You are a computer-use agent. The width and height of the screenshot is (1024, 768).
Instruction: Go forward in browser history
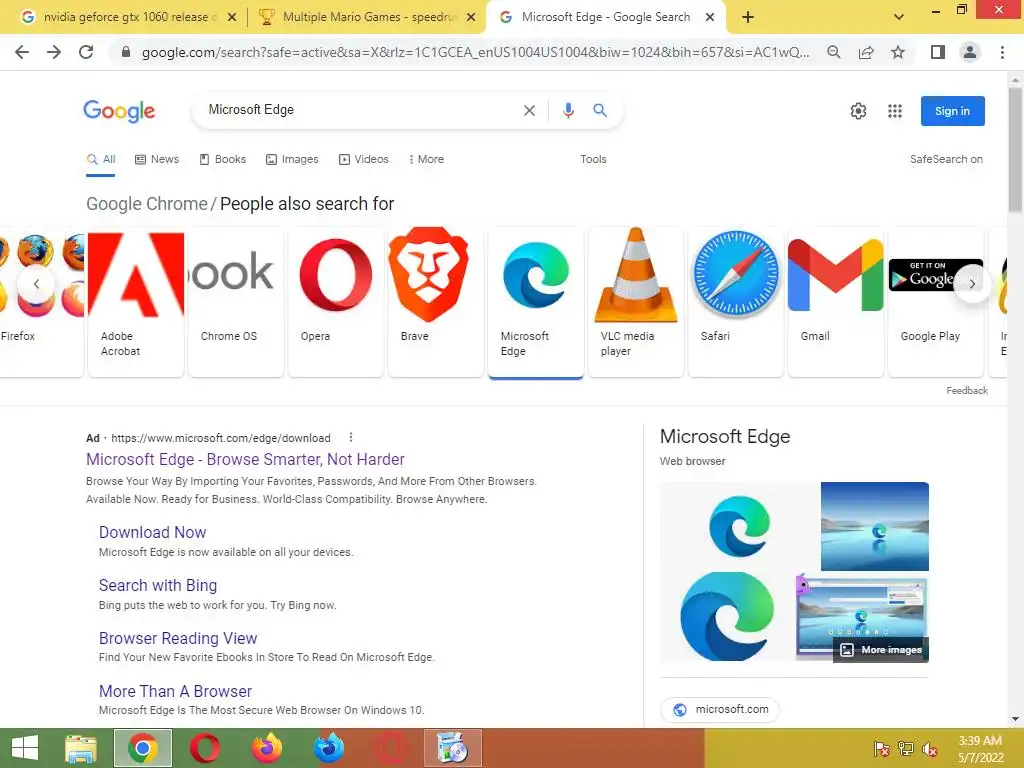(x=54, y=52)
